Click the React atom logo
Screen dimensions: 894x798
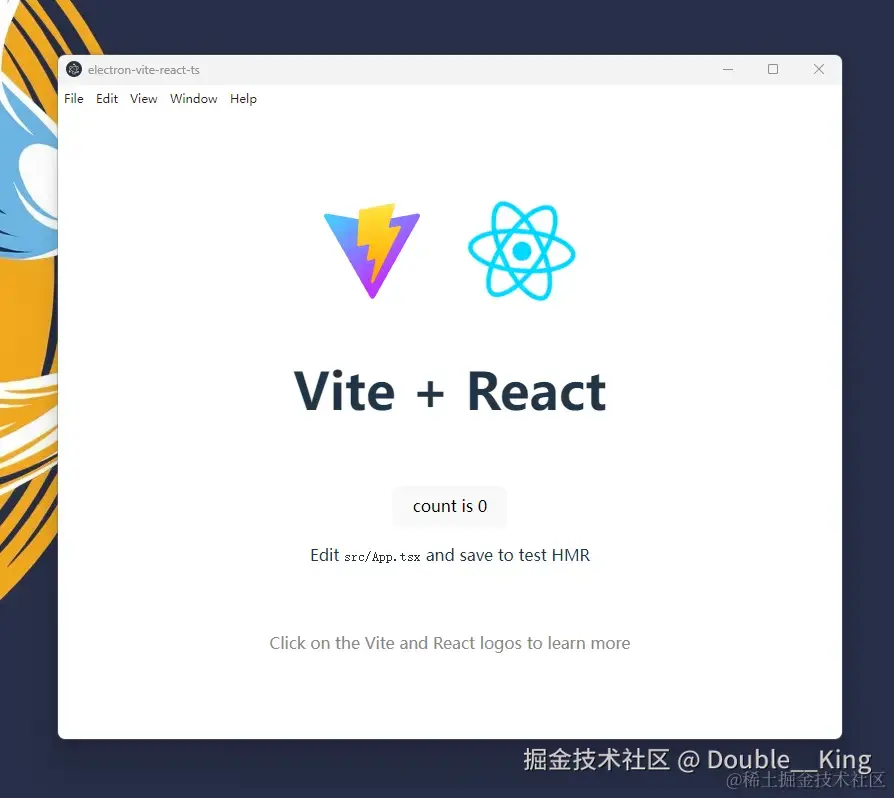(x=522, y=251)
